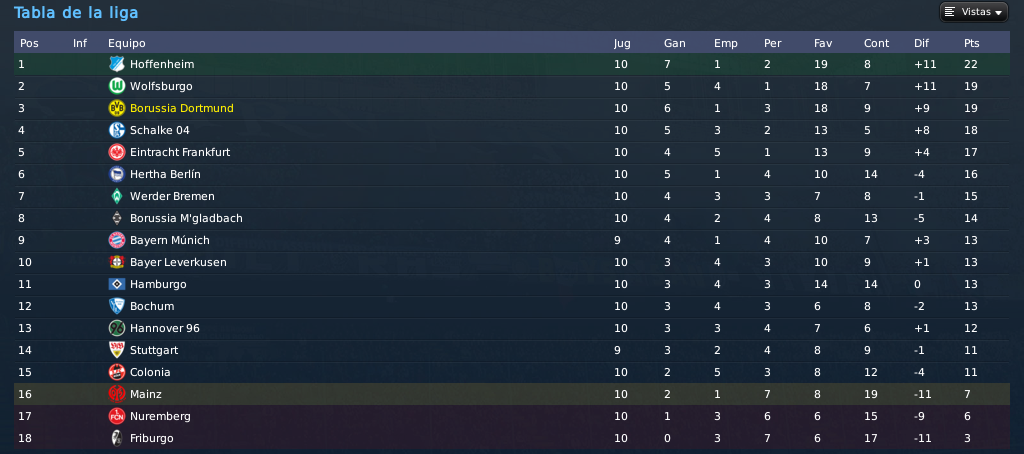Click the Hoffenheim club crest icon

[x=117, y=64]
